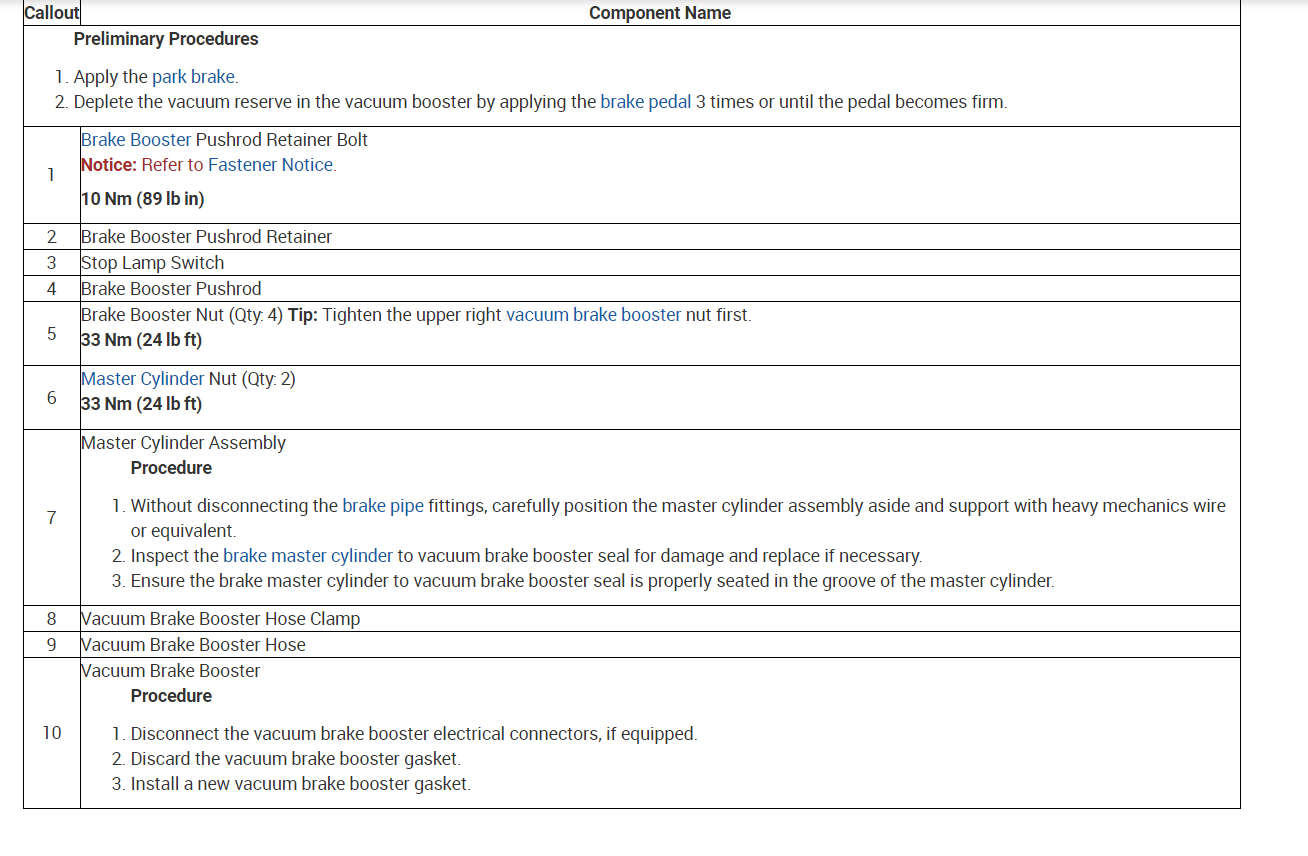
Task: Click the 10 Nm (89 lb in) torque value
Action: point(142,199)
